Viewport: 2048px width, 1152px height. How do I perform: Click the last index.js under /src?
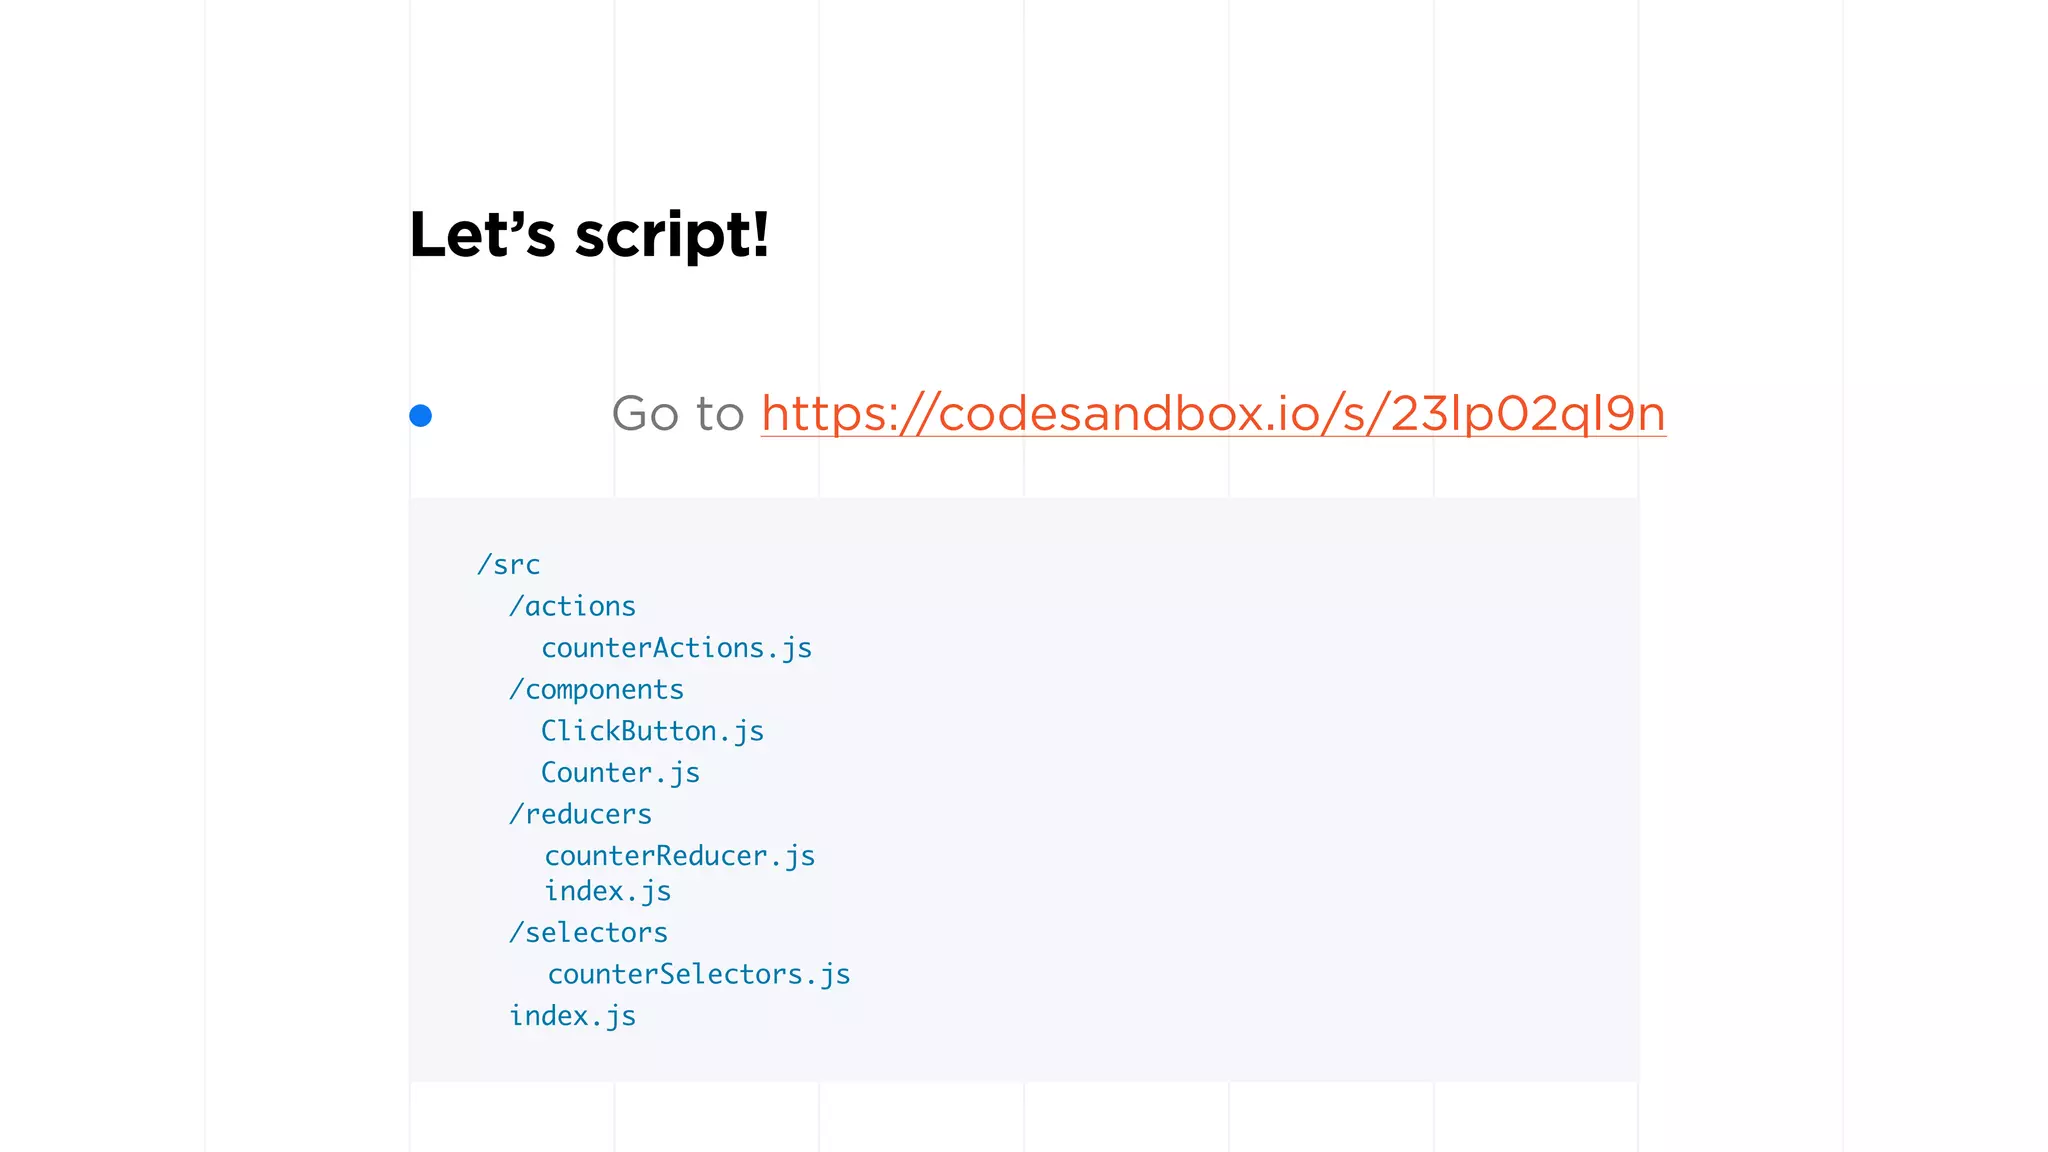point(572,1016)
